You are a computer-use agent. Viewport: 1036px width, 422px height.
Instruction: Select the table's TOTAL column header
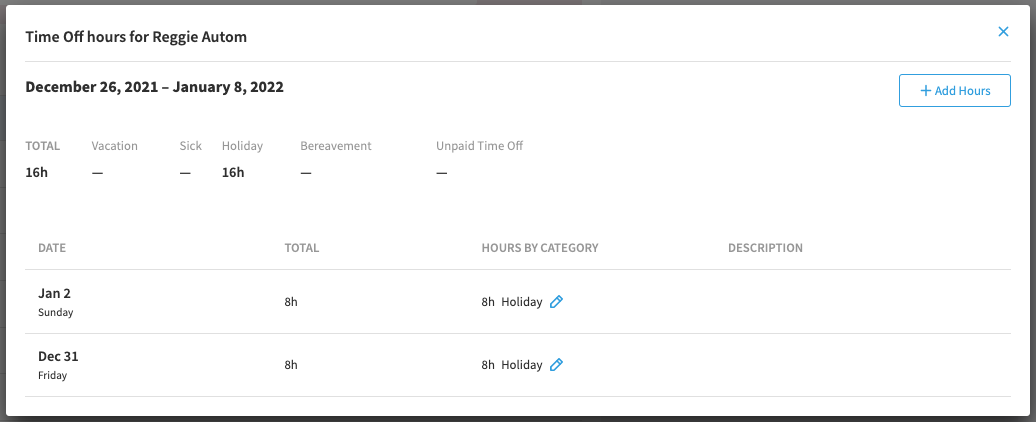click(301, 248)
